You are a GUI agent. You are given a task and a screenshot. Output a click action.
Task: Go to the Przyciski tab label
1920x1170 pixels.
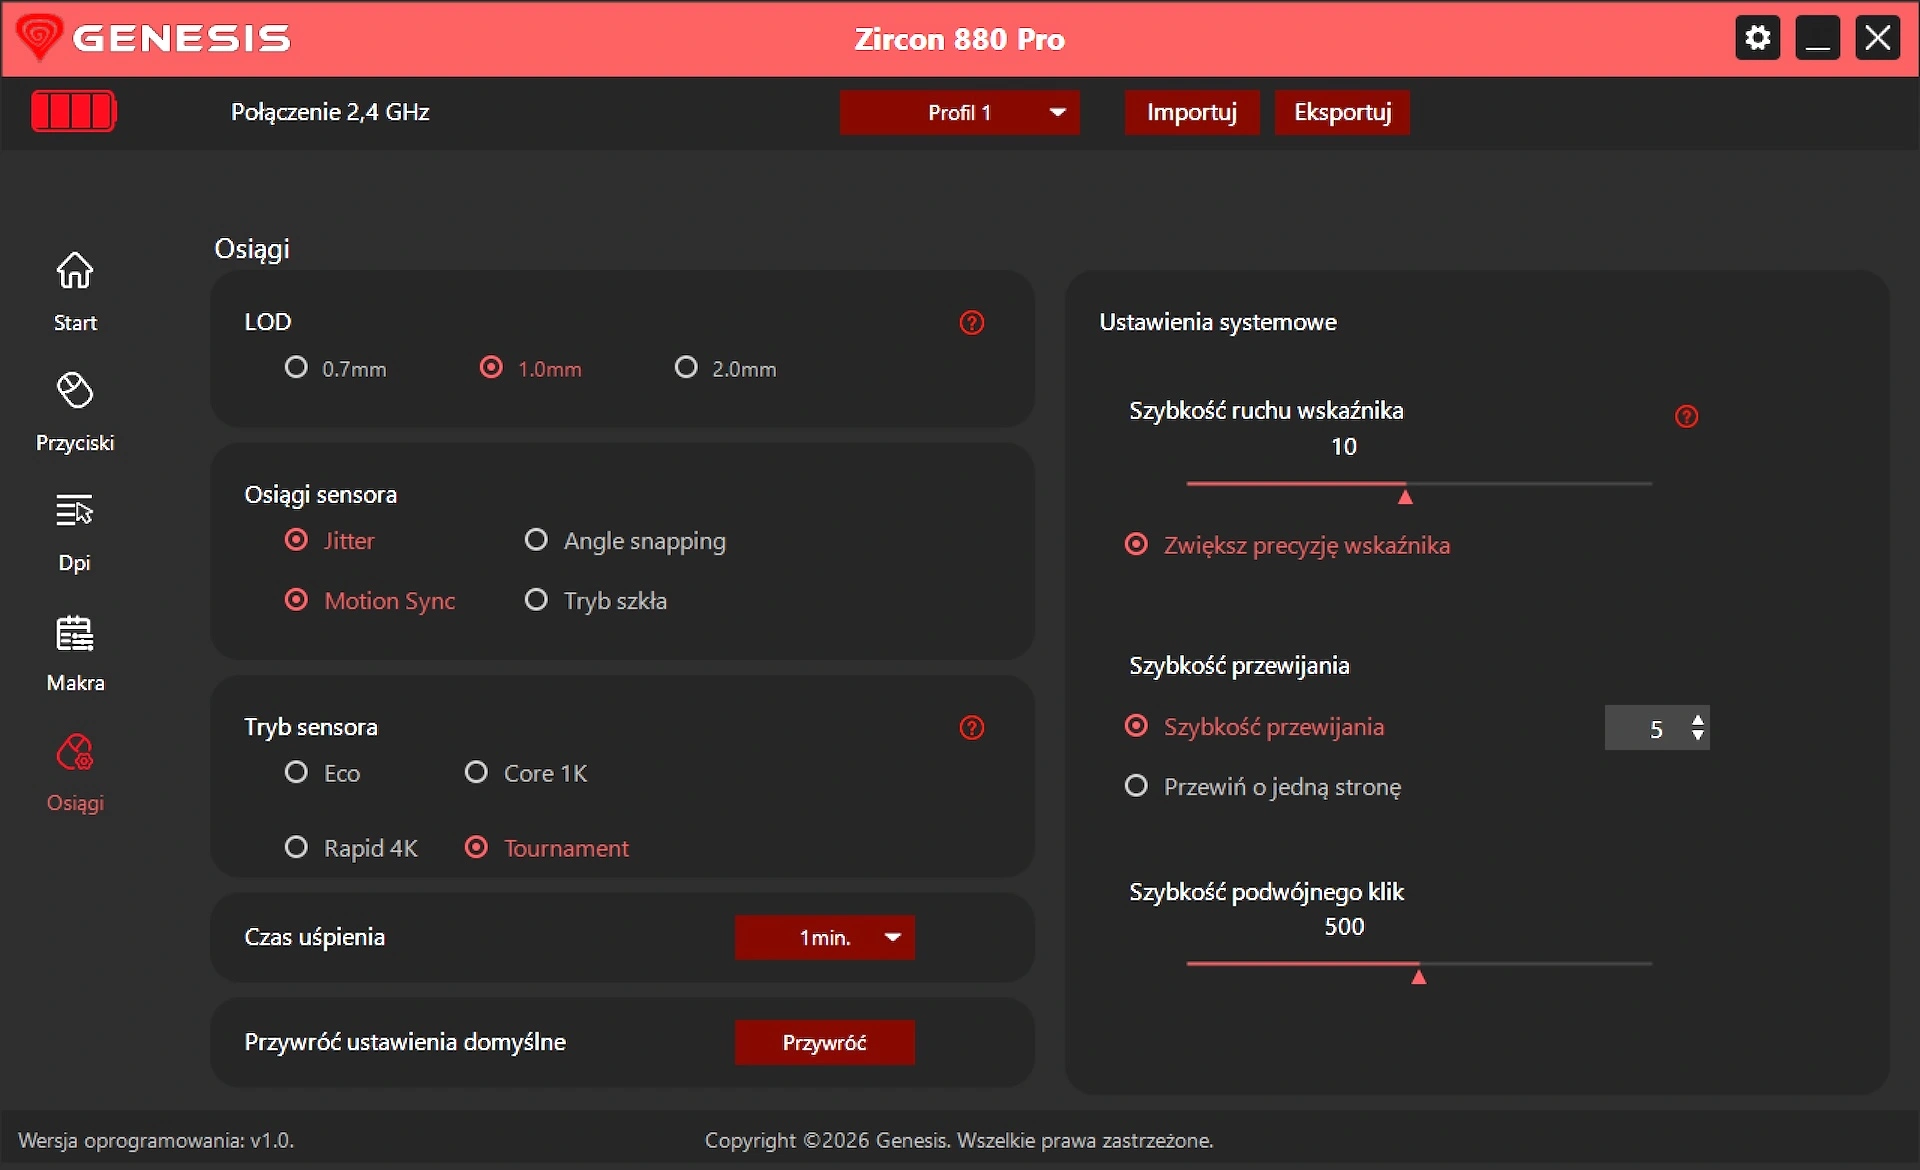click(x=75, y=442)
